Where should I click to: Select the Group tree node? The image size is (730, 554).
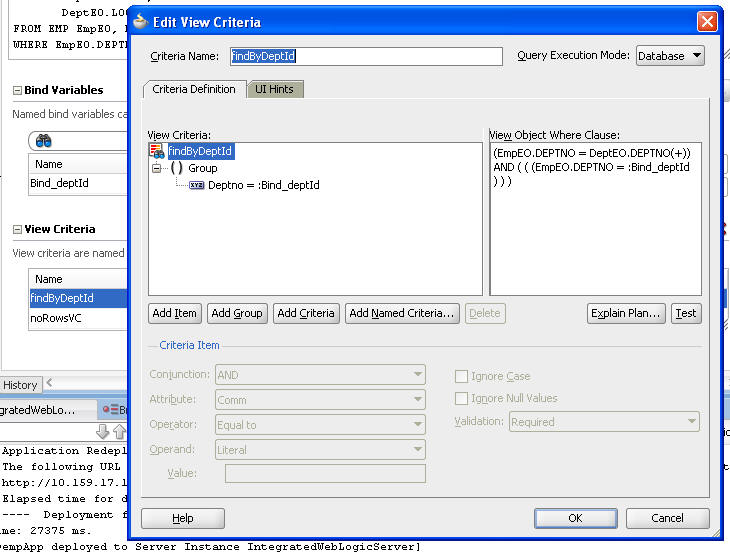pos(203,168)
